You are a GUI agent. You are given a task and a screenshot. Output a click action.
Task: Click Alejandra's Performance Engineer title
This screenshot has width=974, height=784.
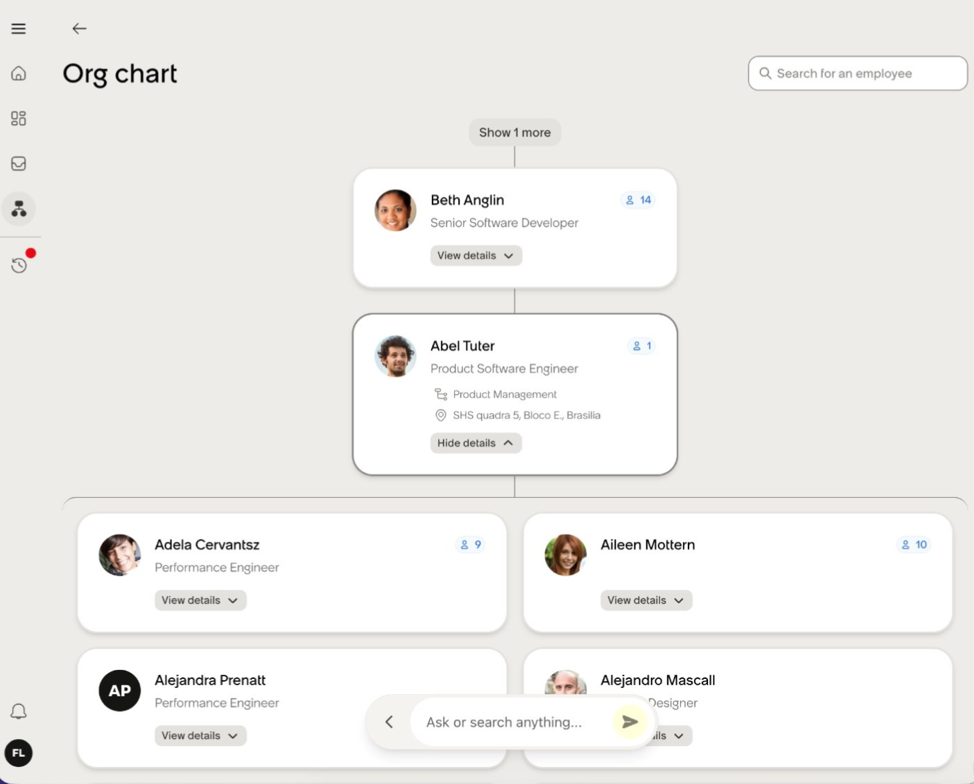point(217,703)
